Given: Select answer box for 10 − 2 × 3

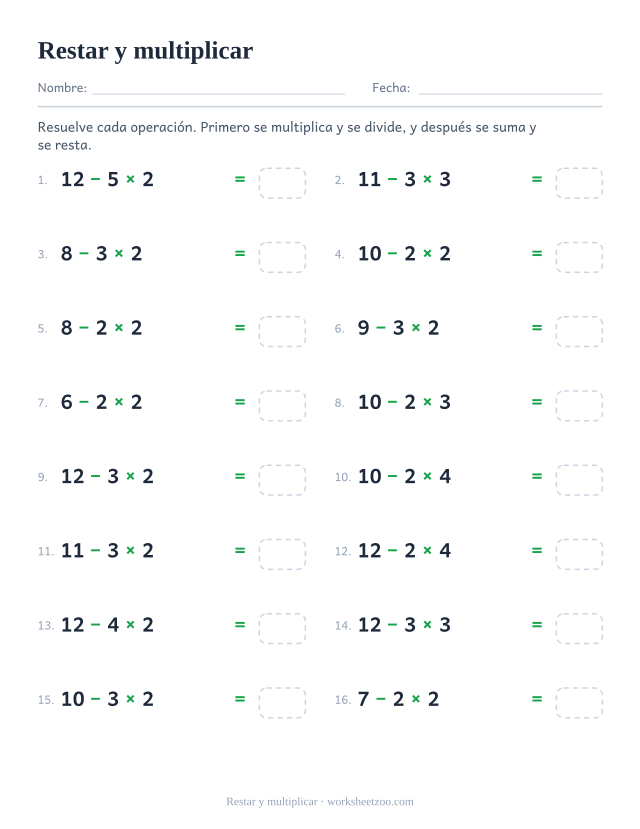Looking at the screenshot, I should 579,406.
